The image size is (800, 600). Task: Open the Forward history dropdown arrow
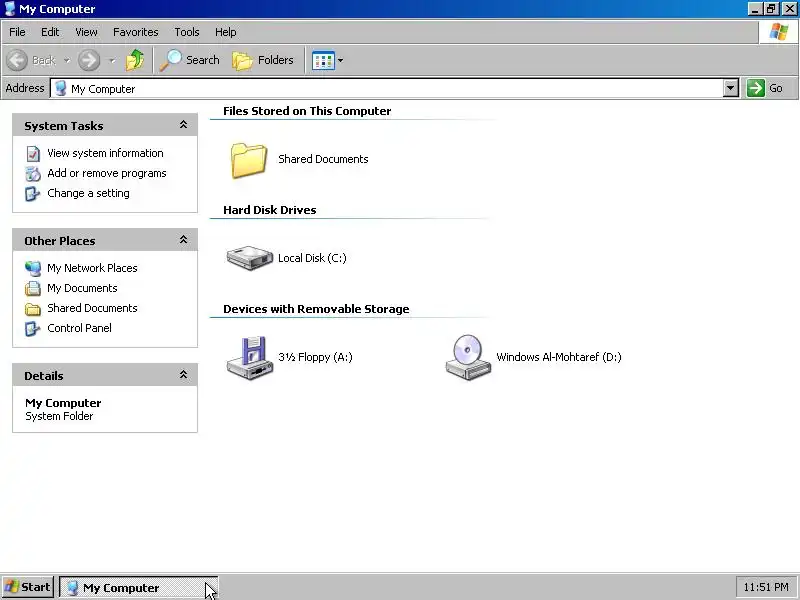click(112, 60)
